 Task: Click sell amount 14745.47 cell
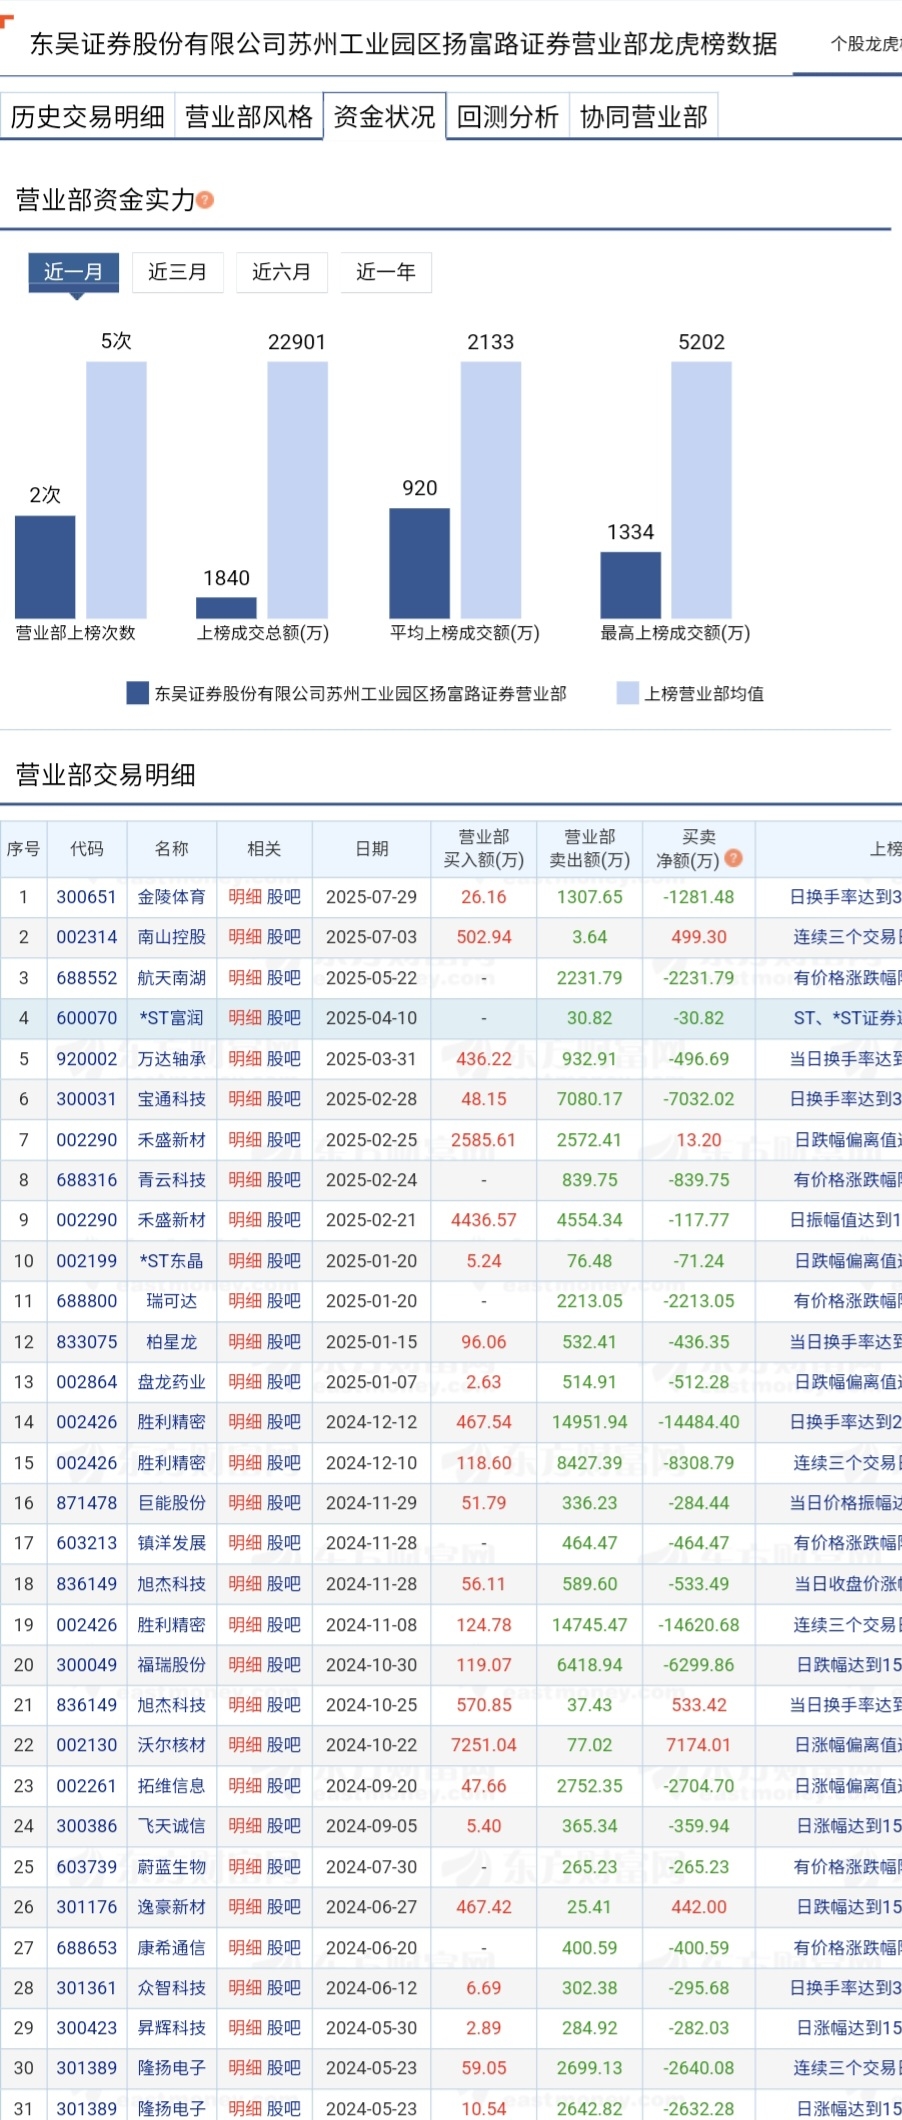(590, 1625)
